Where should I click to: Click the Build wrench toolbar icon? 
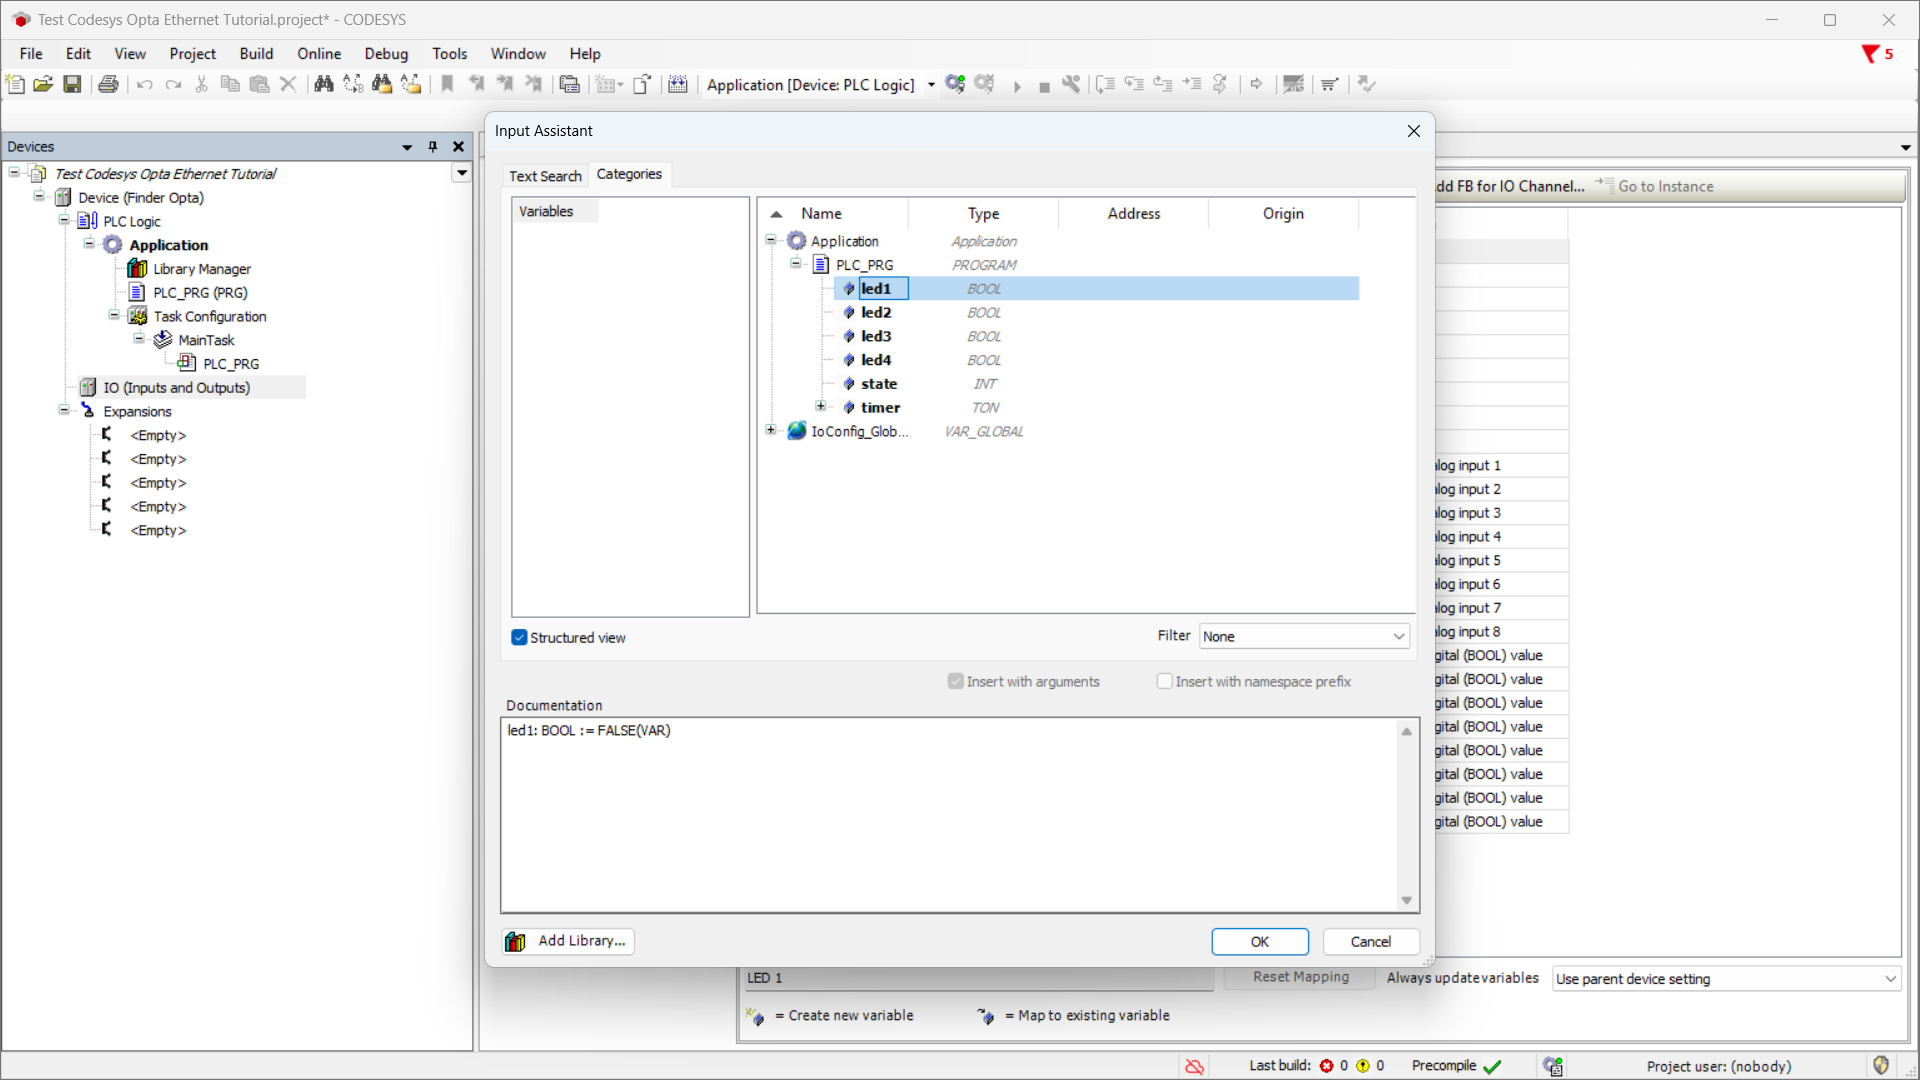pyautogui.click(x=1071, y=84)
